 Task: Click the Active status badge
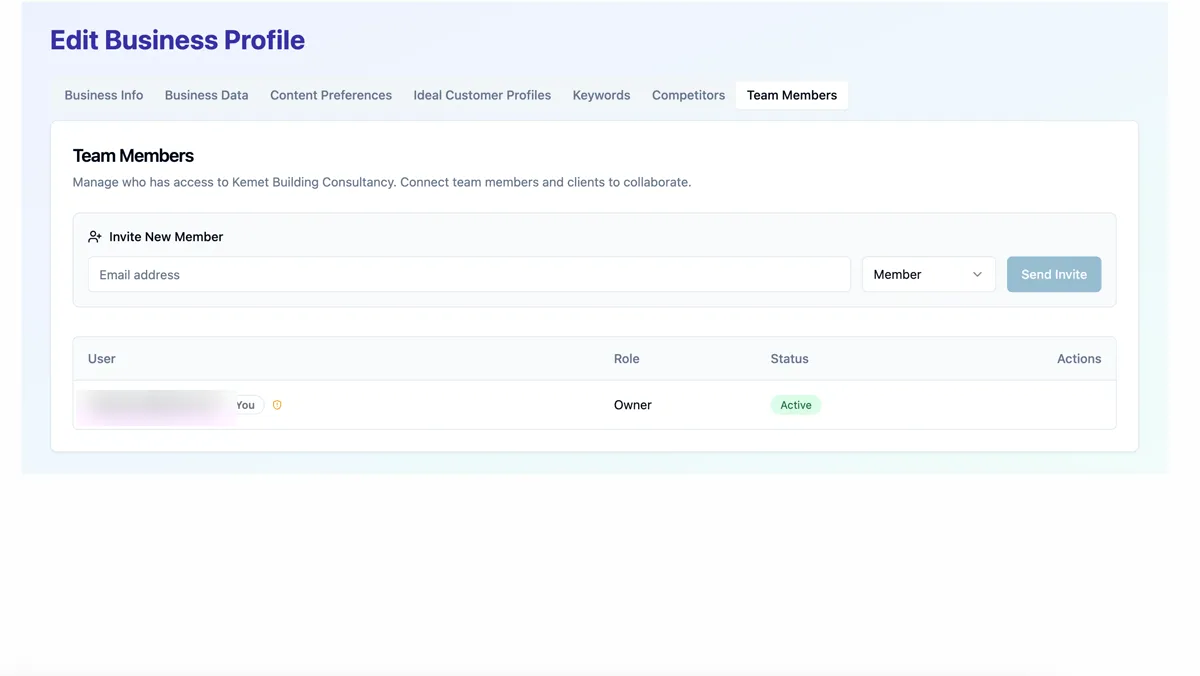(796, 405)
